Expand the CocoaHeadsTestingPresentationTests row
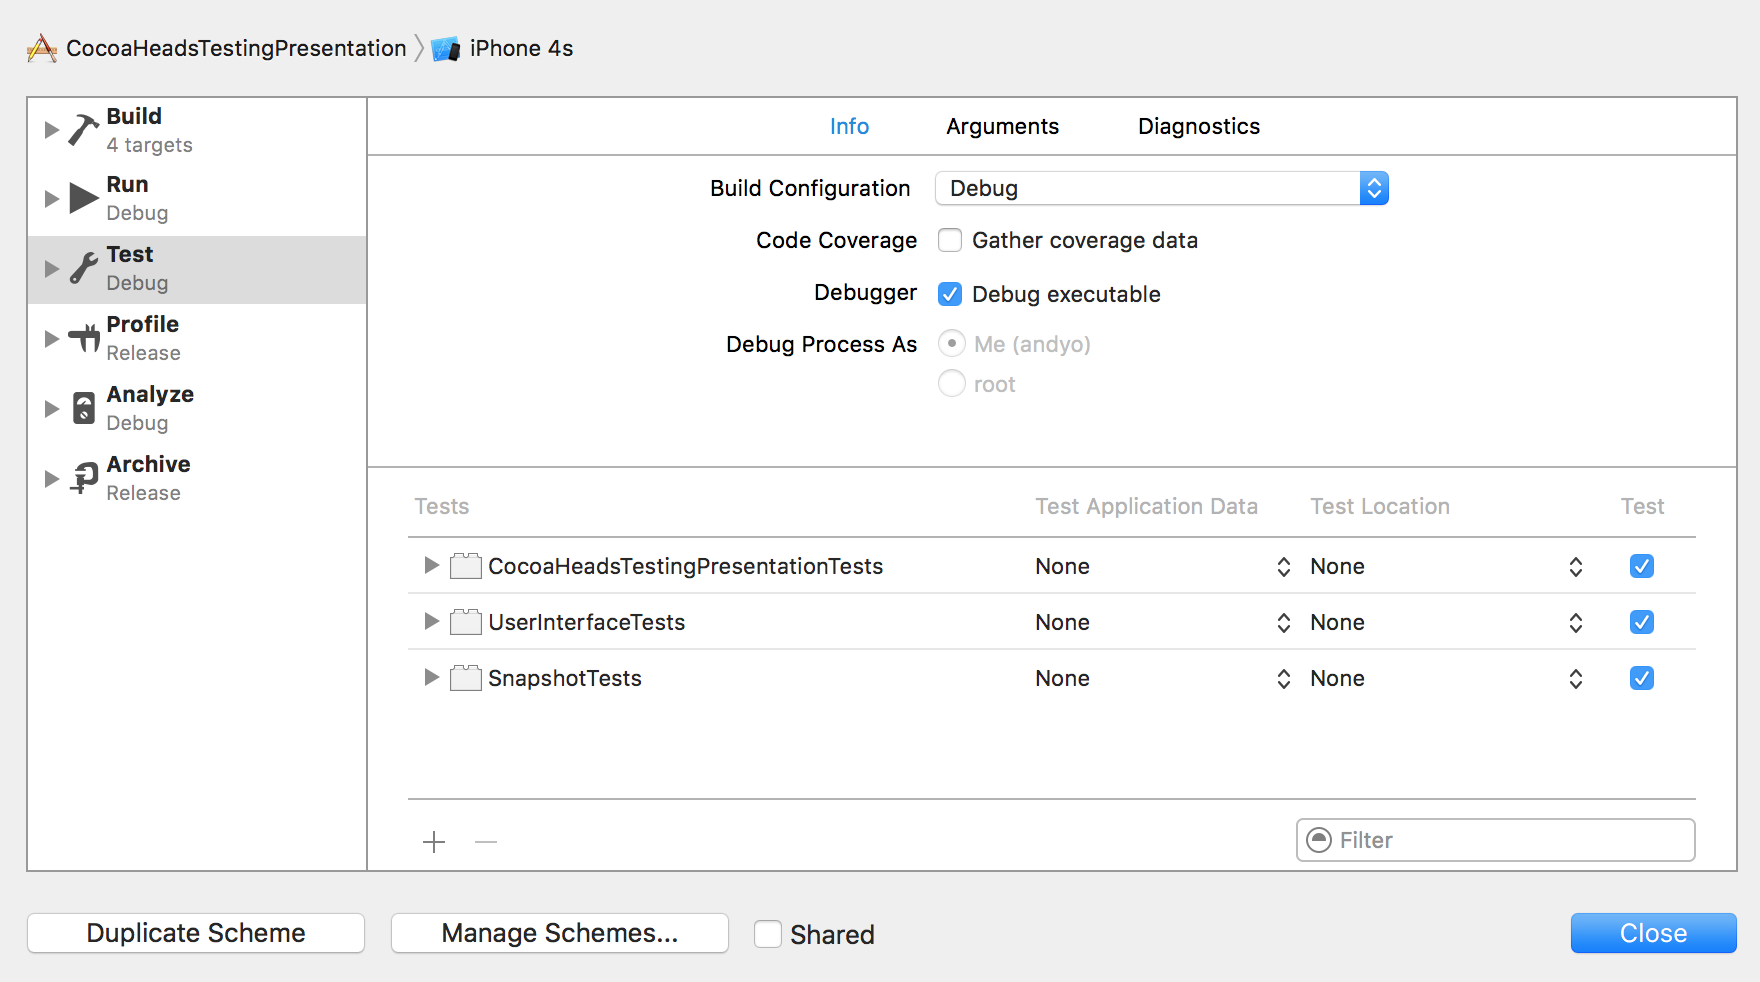 pyautogui.click(x=431, y=565)
